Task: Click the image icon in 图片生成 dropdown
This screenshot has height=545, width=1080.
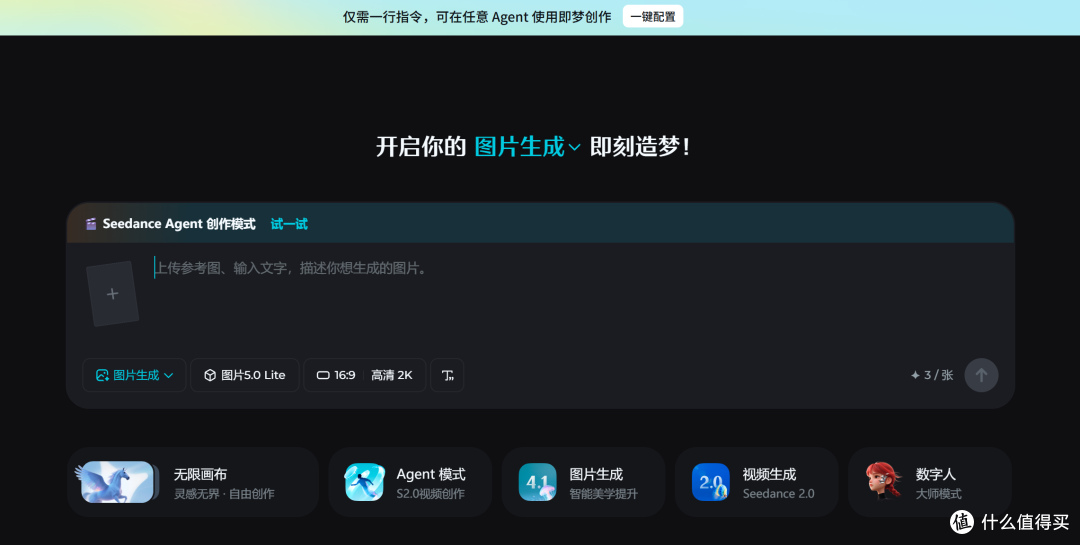Action: pyautogui.click(x=102, y=375)
